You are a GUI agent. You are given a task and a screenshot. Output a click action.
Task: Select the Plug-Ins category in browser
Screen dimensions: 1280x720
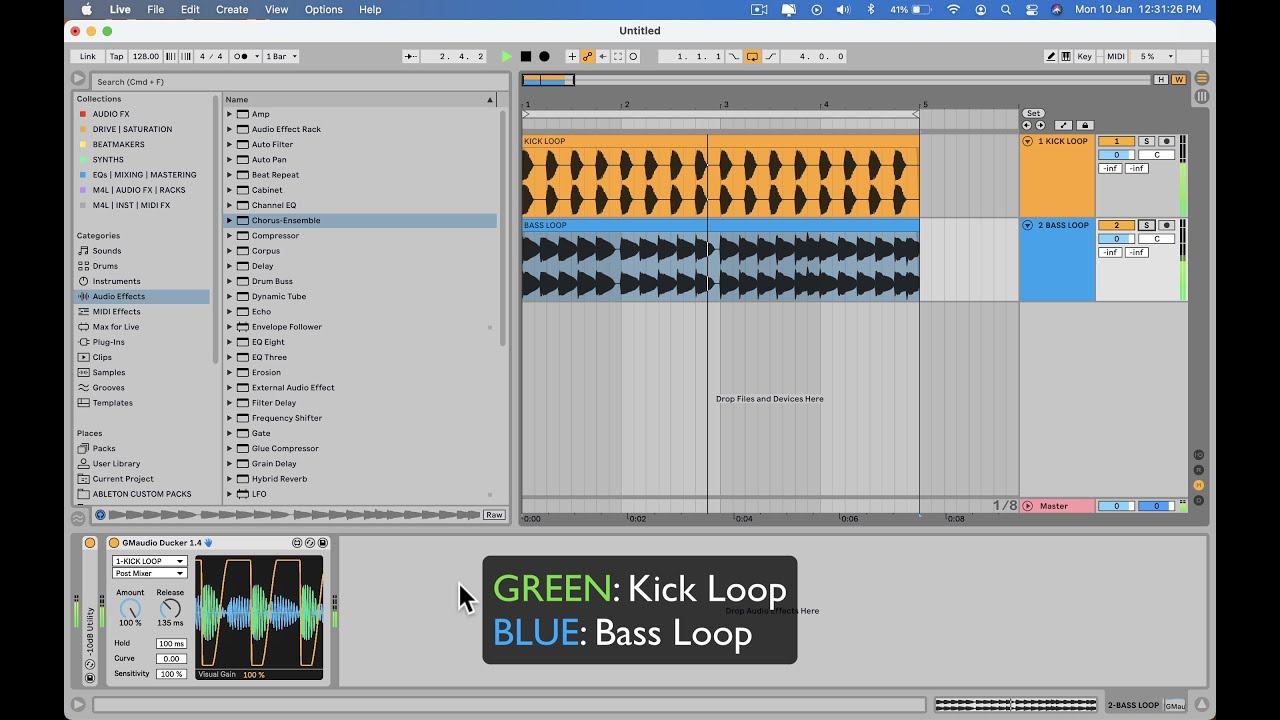108,342
